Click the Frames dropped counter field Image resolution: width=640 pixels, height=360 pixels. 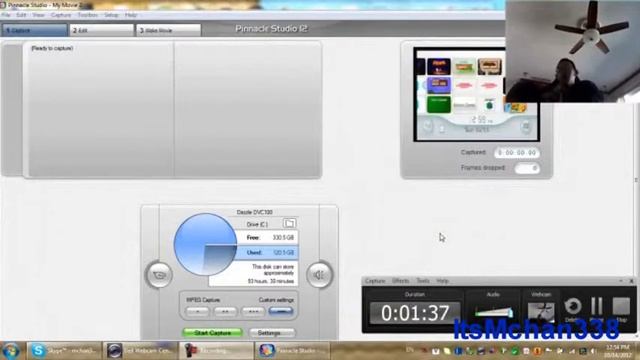click(x=527, y=168)
